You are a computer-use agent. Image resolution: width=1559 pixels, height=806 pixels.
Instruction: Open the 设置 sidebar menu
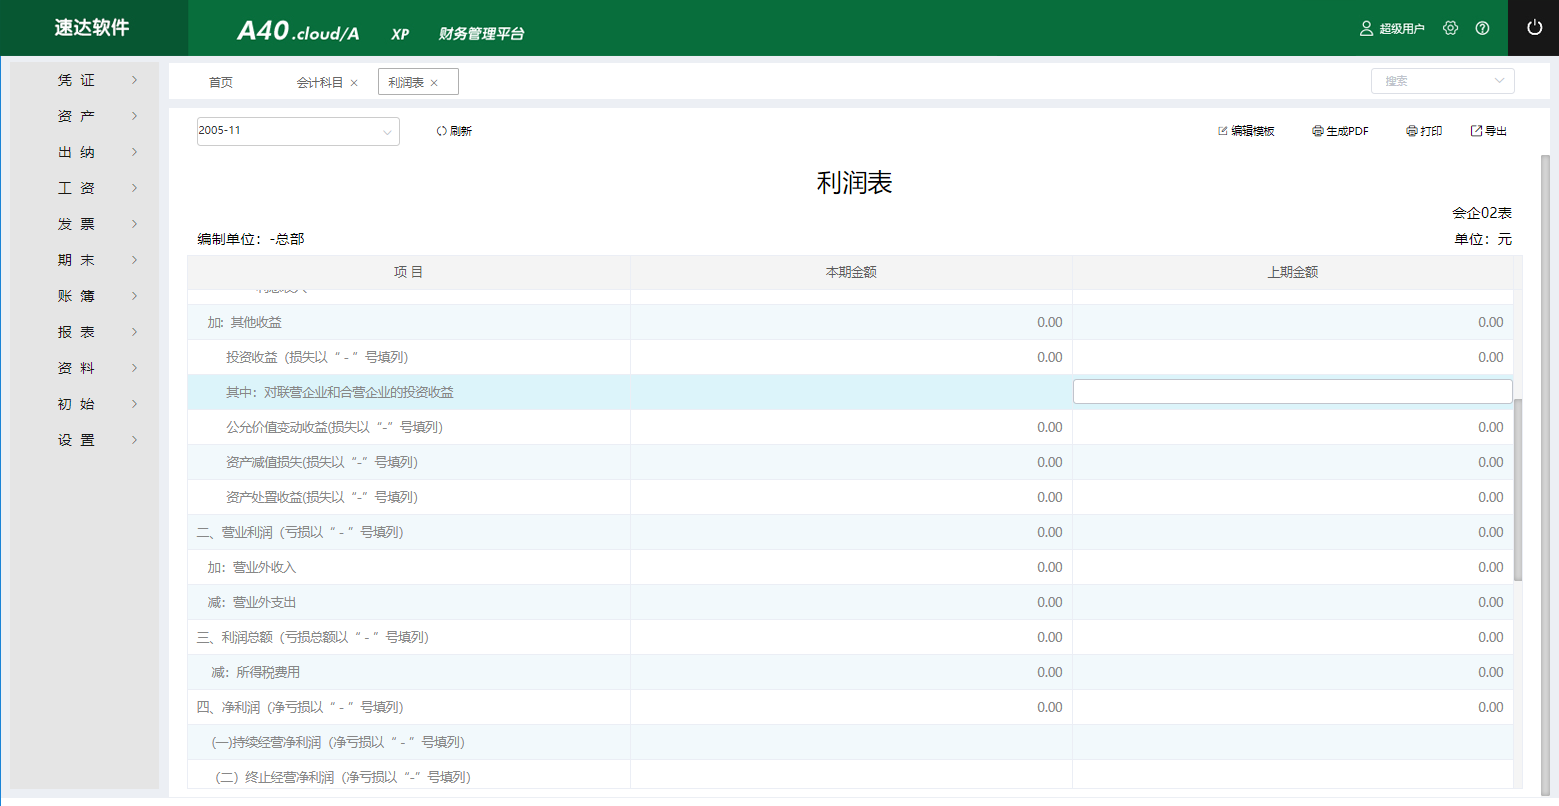84,440
